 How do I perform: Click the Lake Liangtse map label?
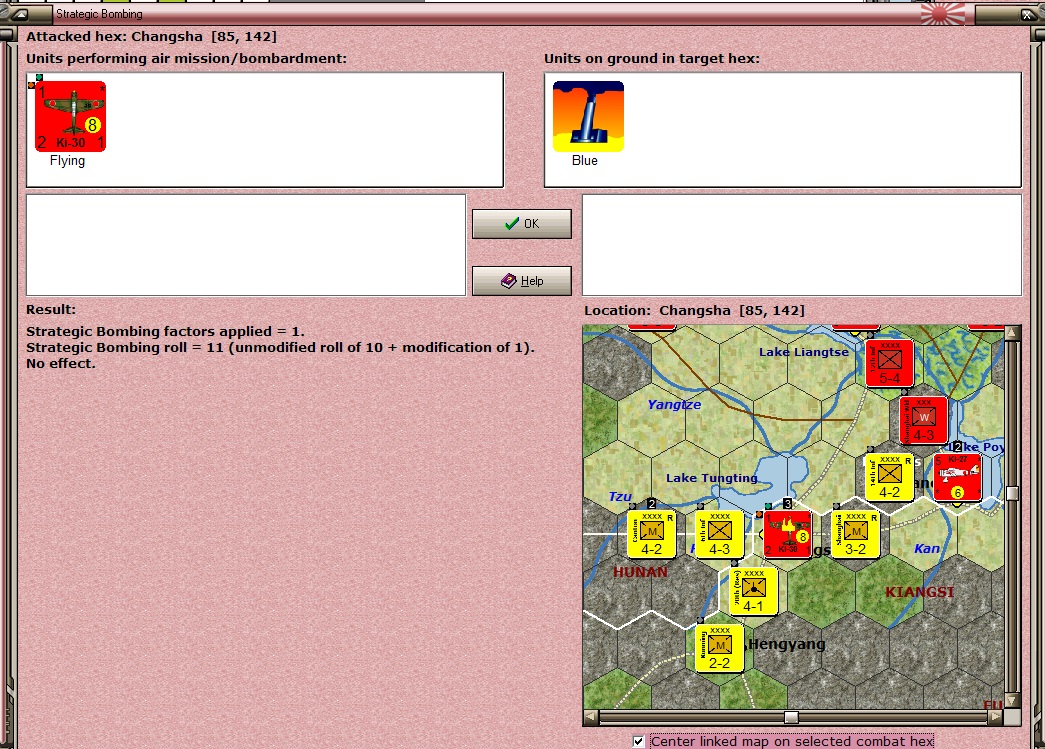[x=804, y=352]
